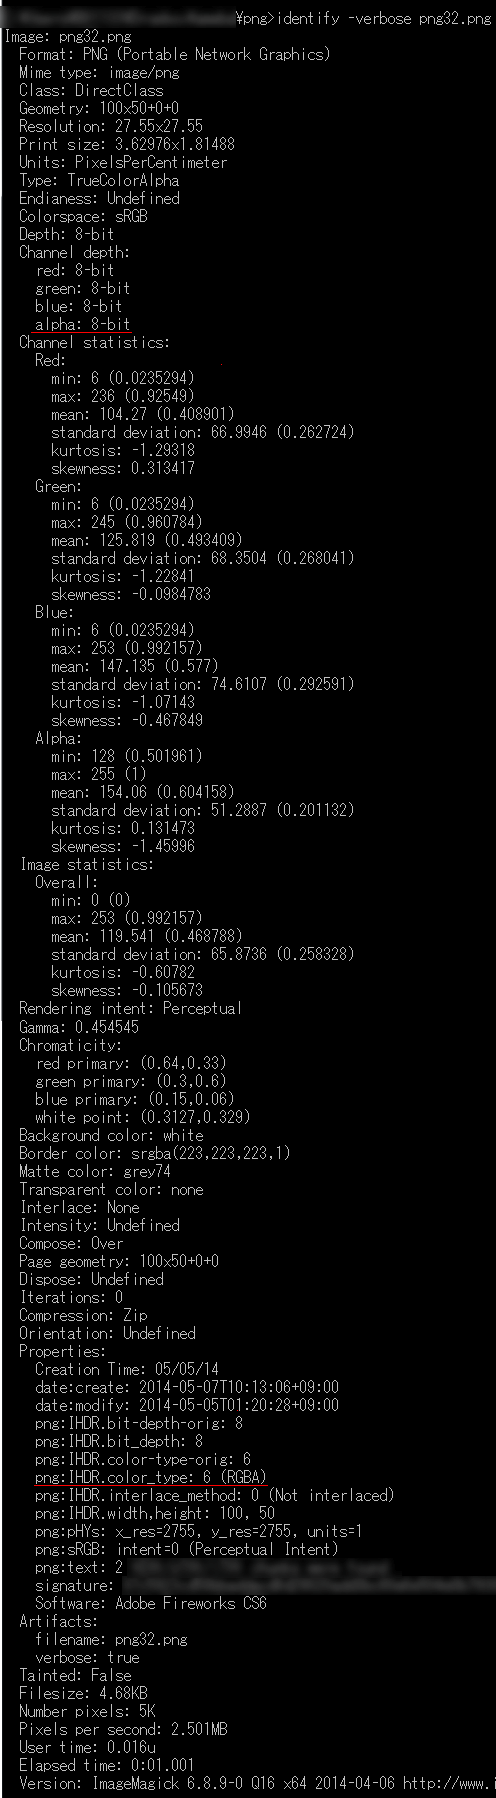Click the Blue channel 'standard deviation: 74.6107' line

tap(203, 684)
